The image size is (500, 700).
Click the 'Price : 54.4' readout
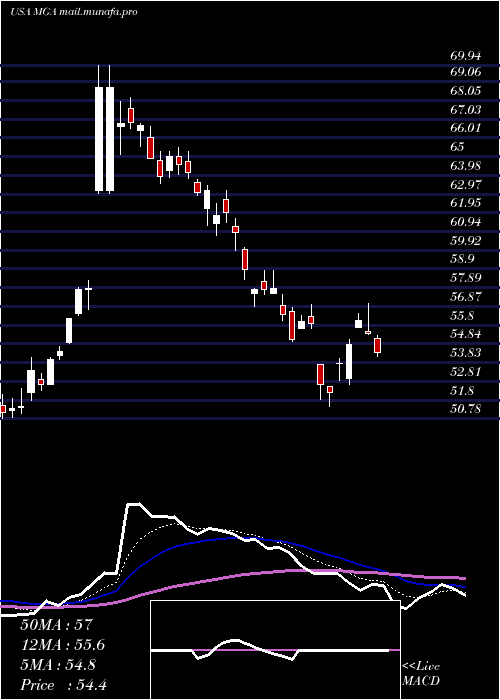tap(63, 685)
